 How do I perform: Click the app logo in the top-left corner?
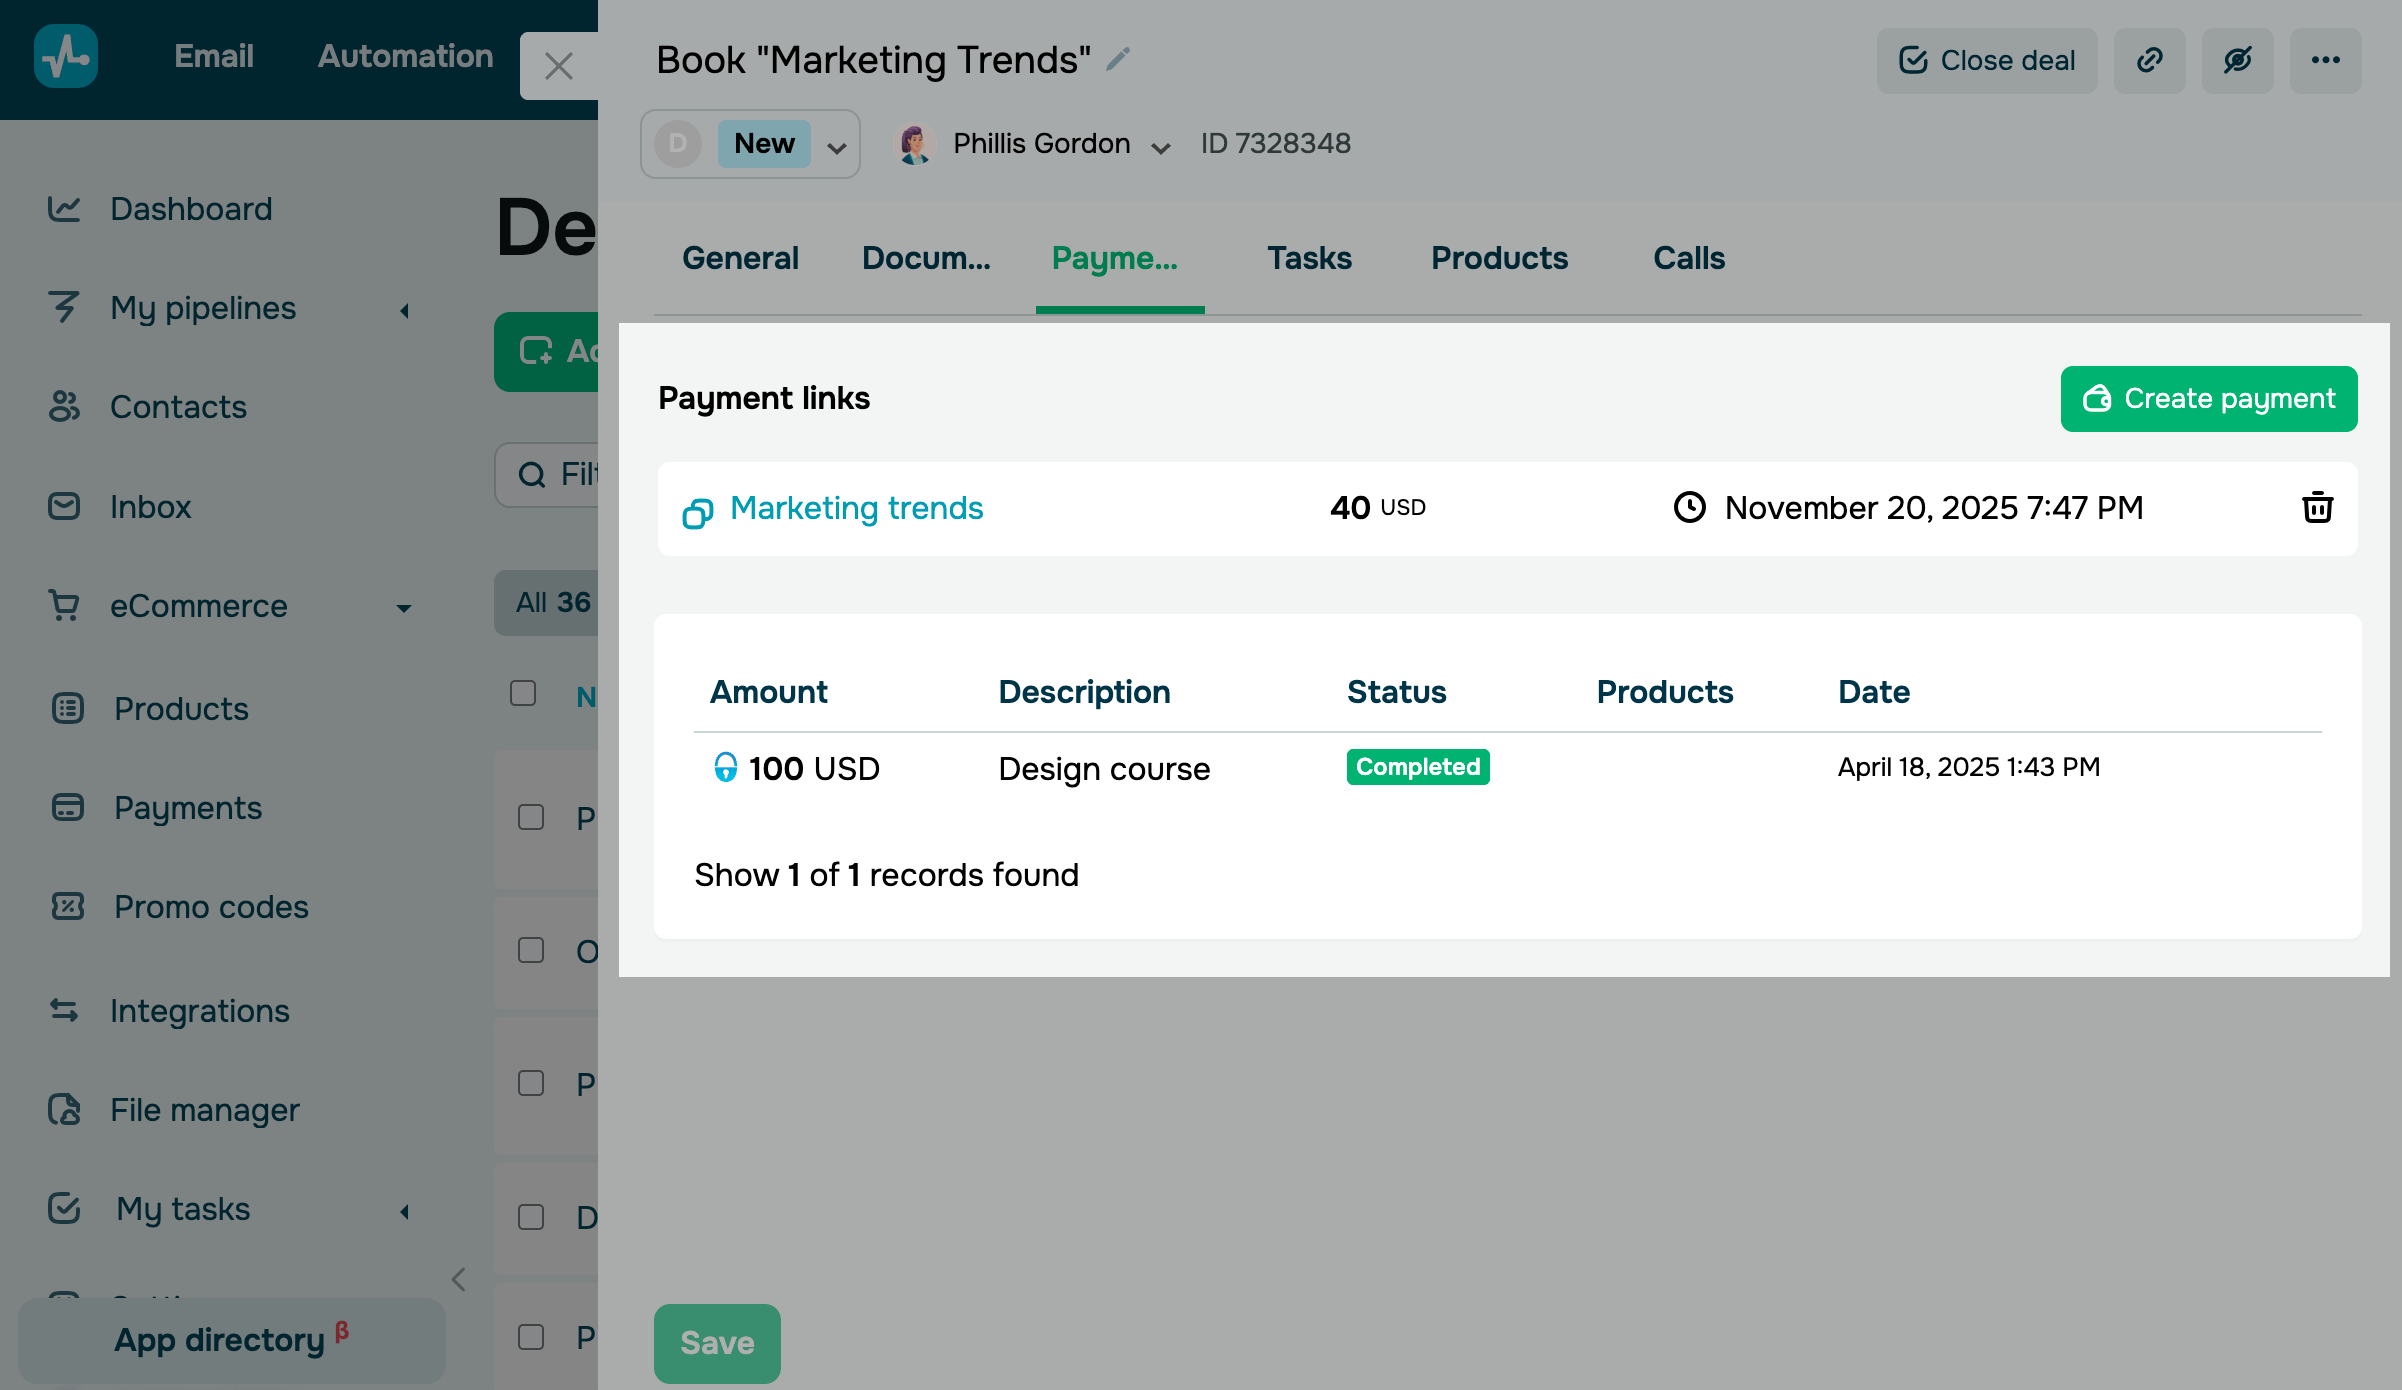(x=66, y=56)
